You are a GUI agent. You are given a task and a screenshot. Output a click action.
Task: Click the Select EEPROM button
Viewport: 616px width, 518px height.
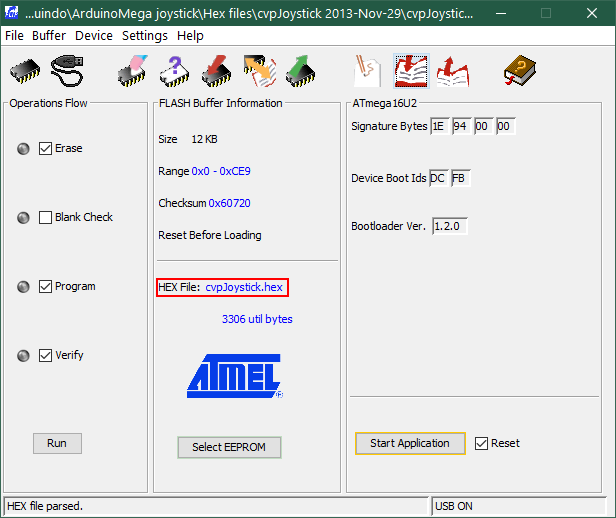pyautogui.click(x=229, y=447)
